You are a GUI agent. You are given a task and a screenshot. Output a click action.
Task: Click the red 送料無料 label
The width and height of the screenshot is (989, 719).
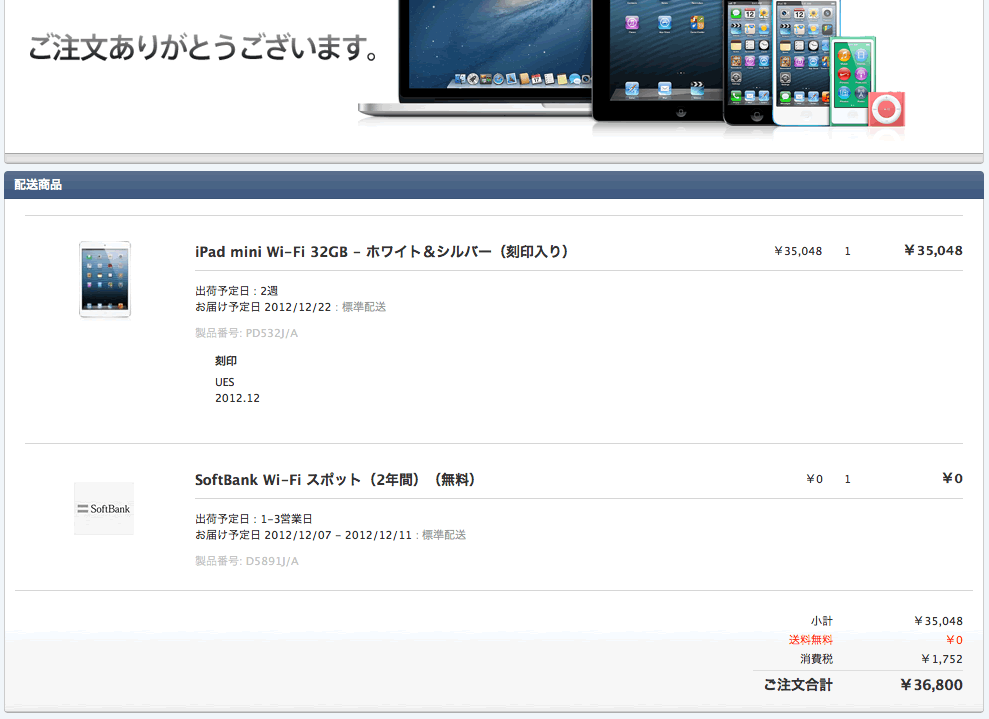[811, 640]
